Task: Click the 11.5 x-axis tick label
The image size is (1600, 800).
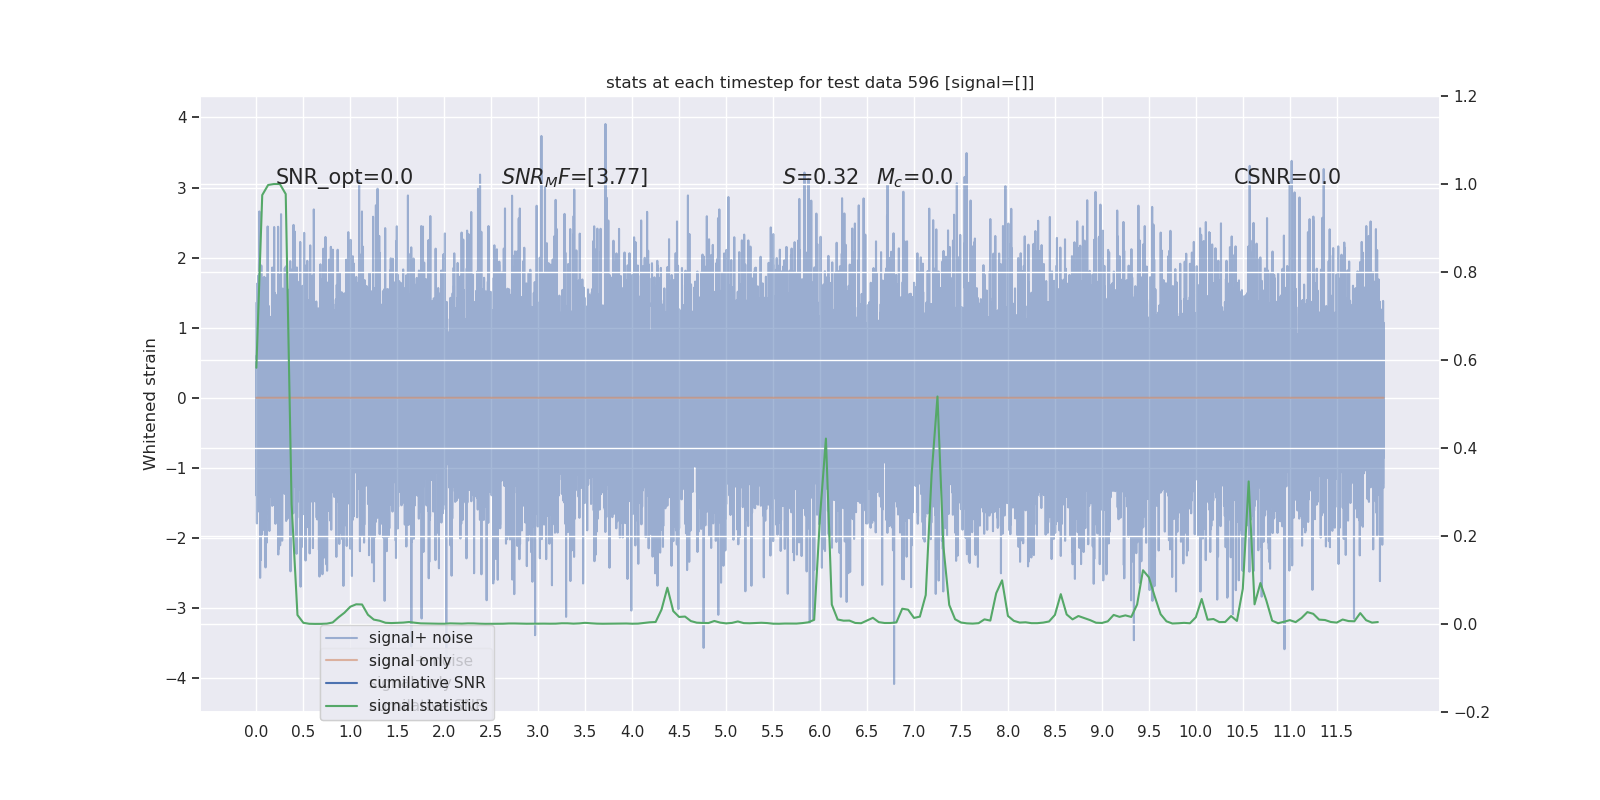Action: pos(1336,731)
